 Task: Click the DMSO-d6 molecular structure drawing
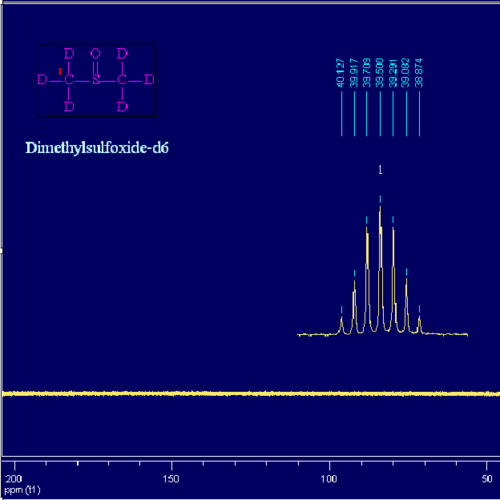[96, 81]
